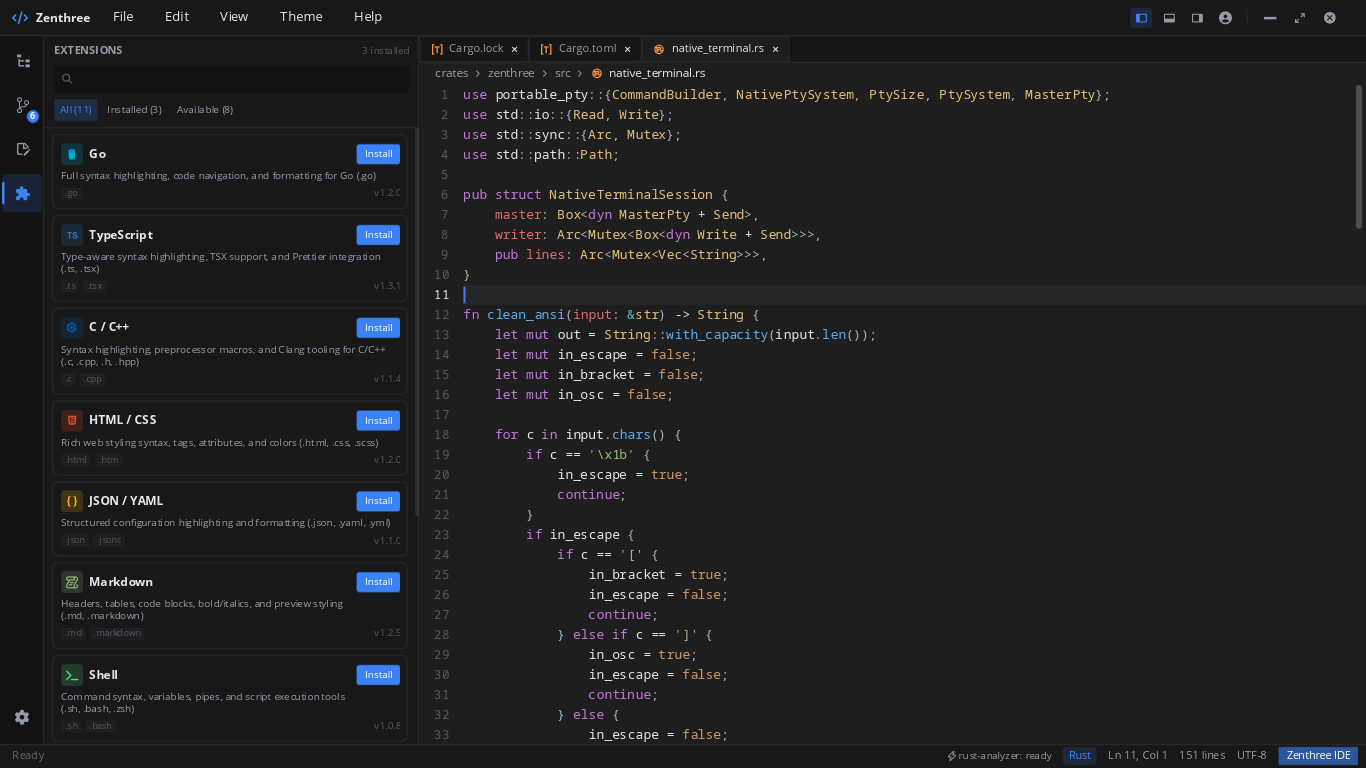Viewport: 1366px width, 768px height.
Task: Click the src breadcrumb segment
Action: pyautogui.click(x=563, y=73)
